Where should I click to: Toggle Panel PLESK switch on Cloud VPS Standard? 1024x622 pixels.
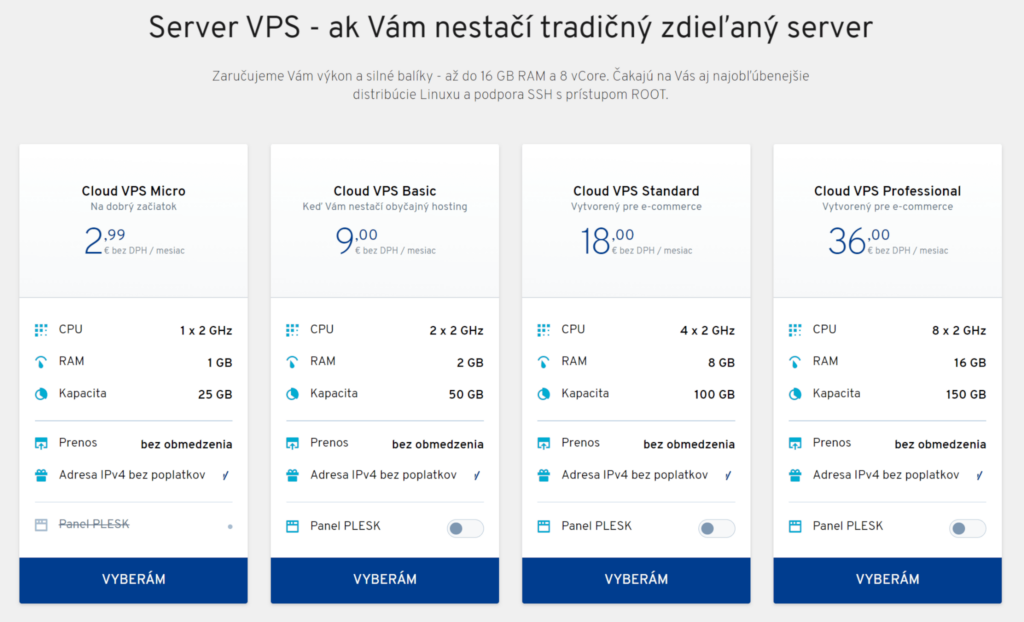(716, 528)
